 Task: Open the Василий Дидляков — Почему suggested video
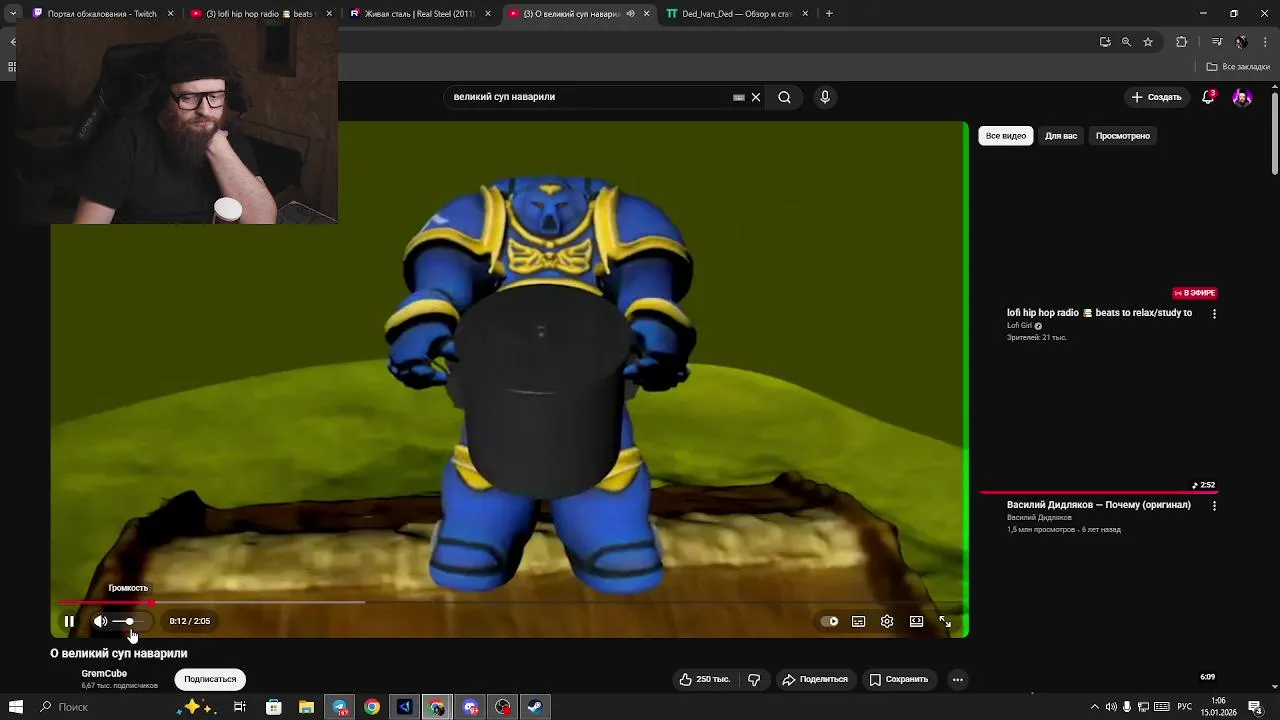[x=1098, y=505]
